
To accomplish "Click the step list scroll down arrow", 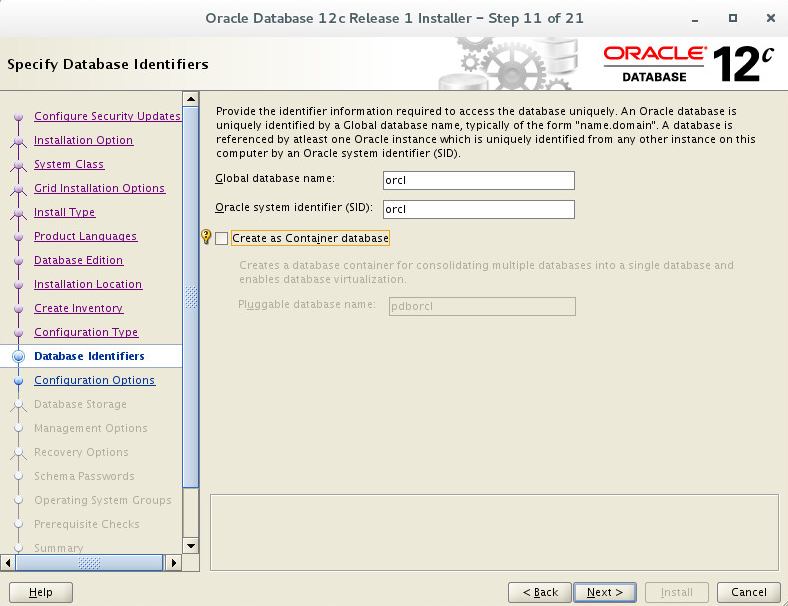I will pyautogui.click(x=191, y=546).
